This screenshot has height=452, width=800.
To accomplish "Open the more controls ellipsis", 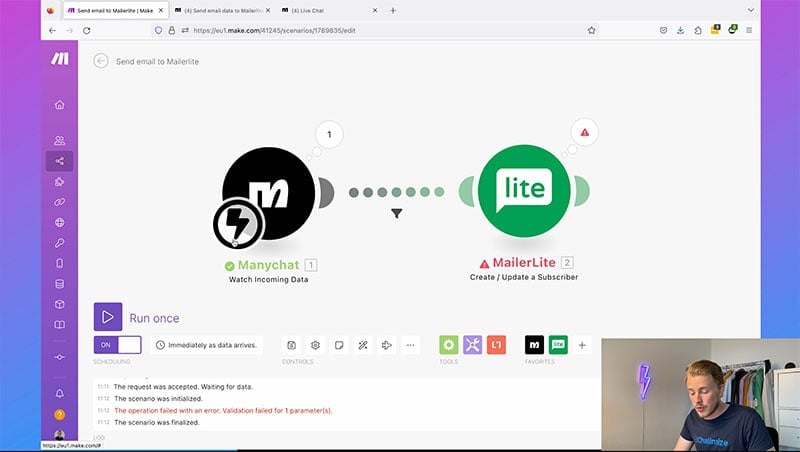I will pos(410,345).
